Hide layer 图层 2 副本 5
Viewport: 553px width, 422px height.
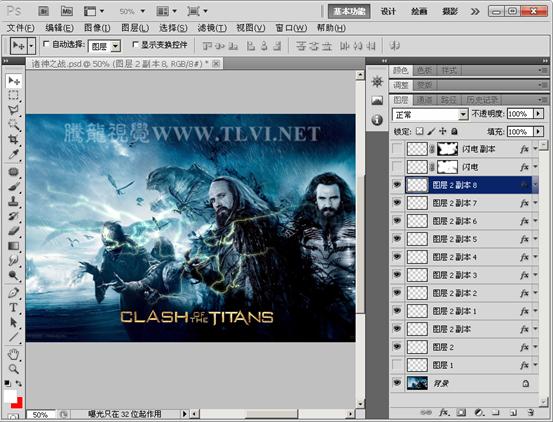click(397, 239)
